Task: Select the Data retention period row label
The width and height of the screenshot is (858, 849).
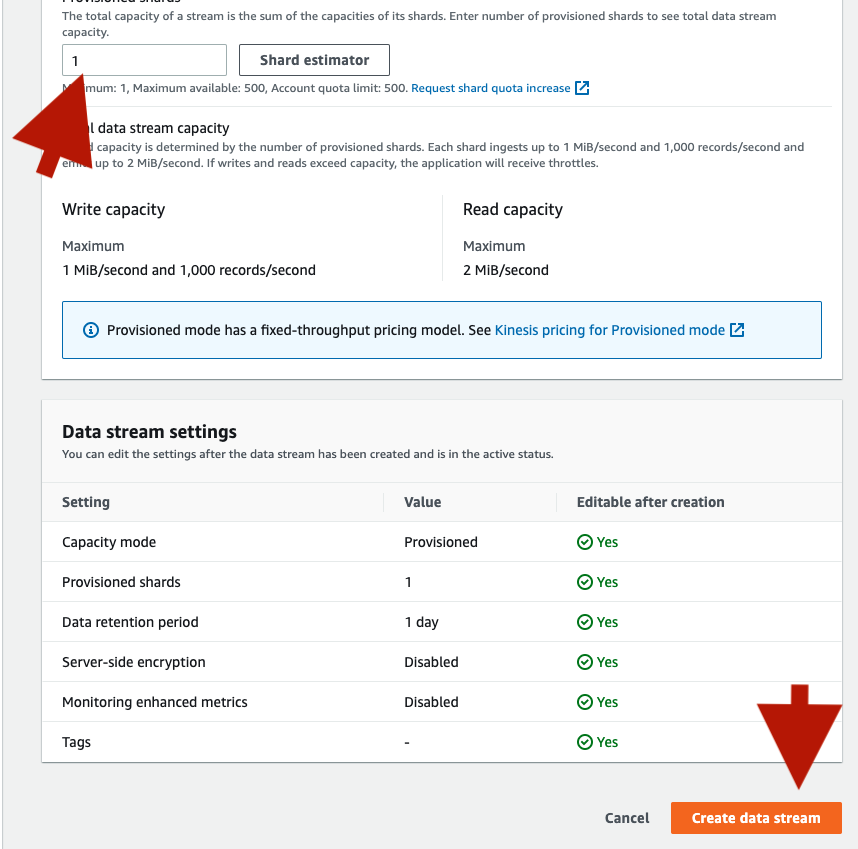Action: pos(130,622)
